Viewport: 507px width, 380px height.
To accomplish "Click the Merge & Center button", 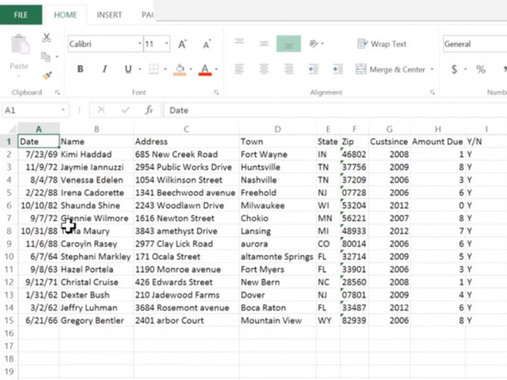I will coord(390,69).
